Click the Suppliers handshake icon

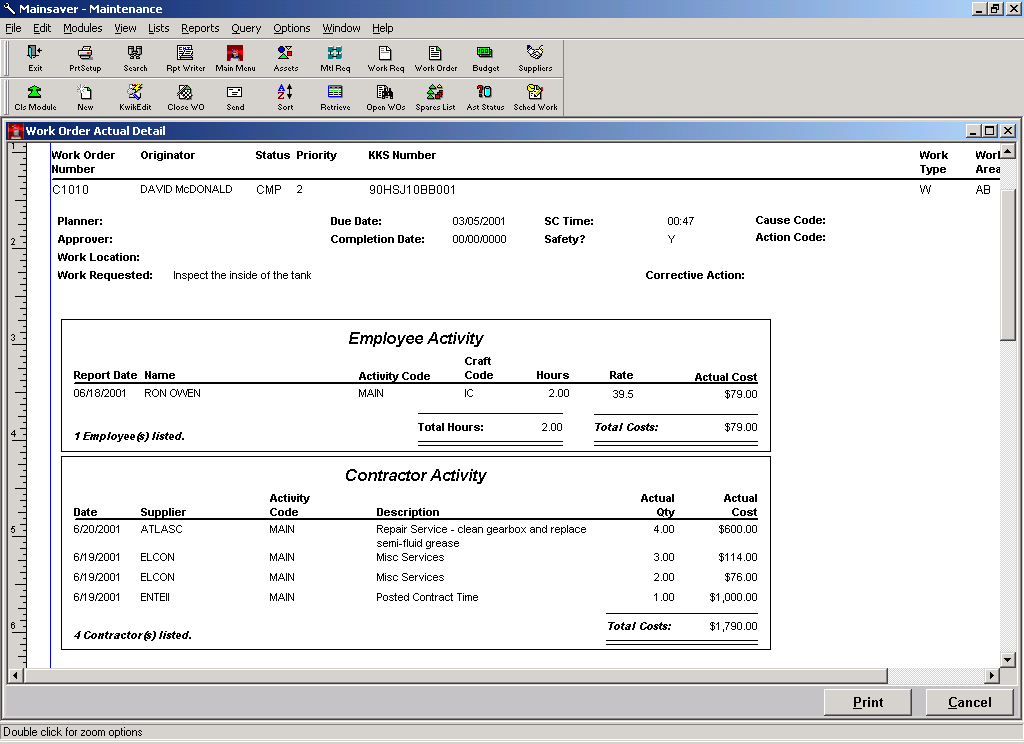535,58
